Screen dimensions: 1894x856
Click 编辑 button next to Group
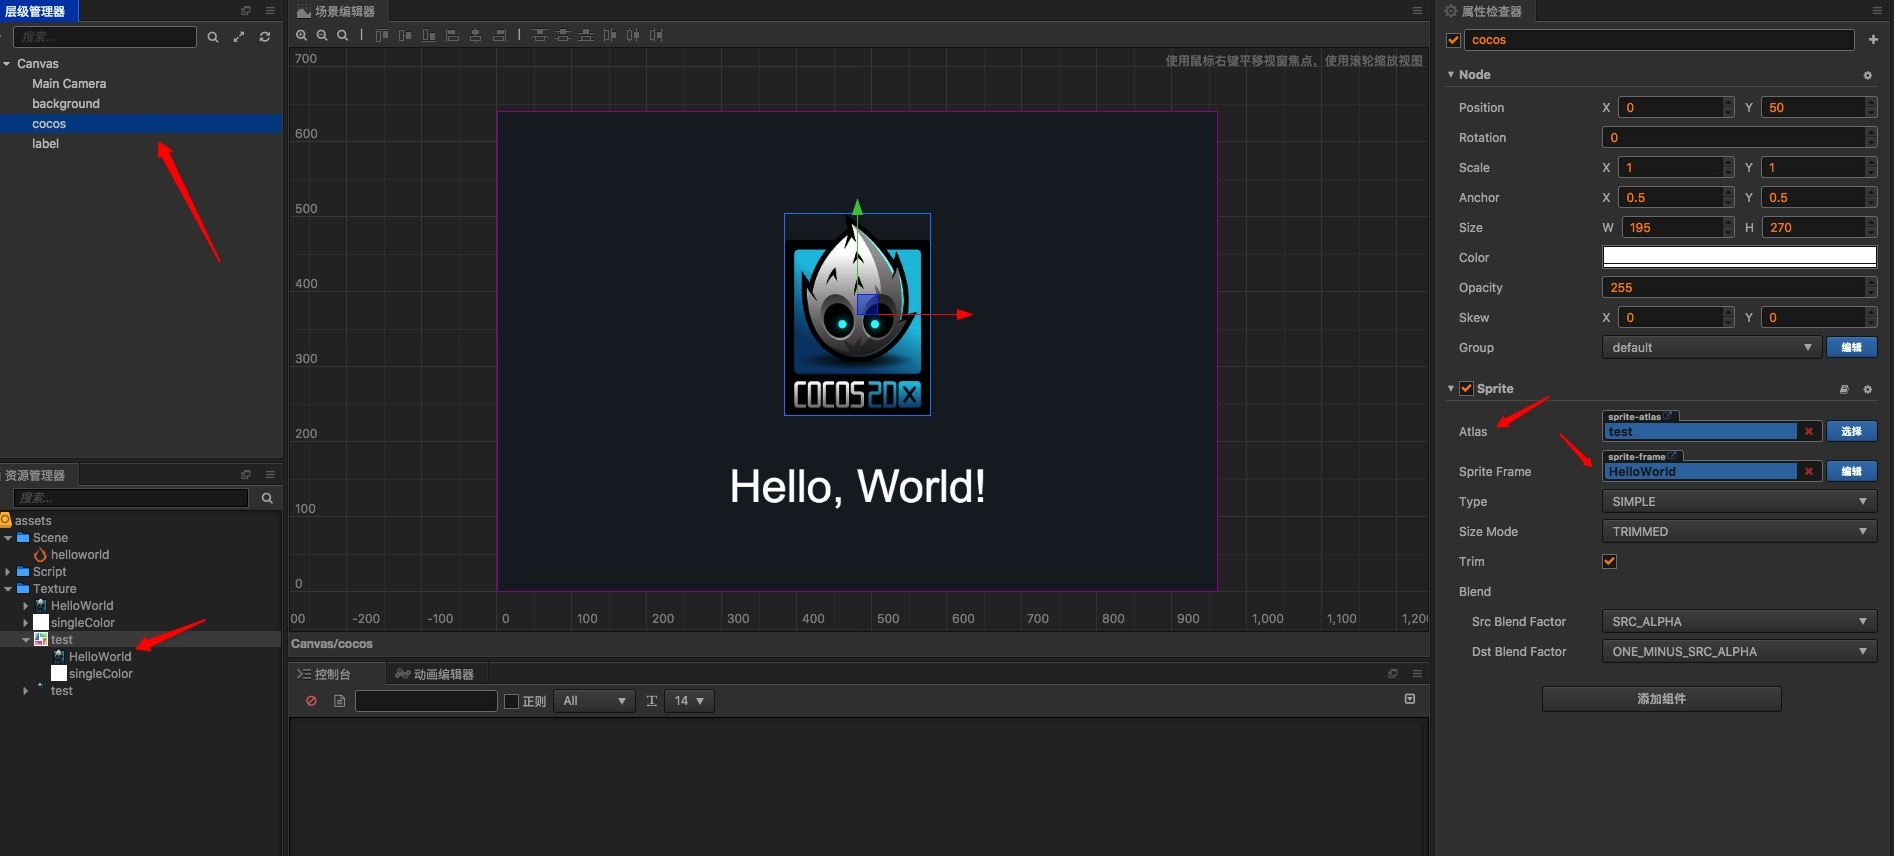(1852, 347)
